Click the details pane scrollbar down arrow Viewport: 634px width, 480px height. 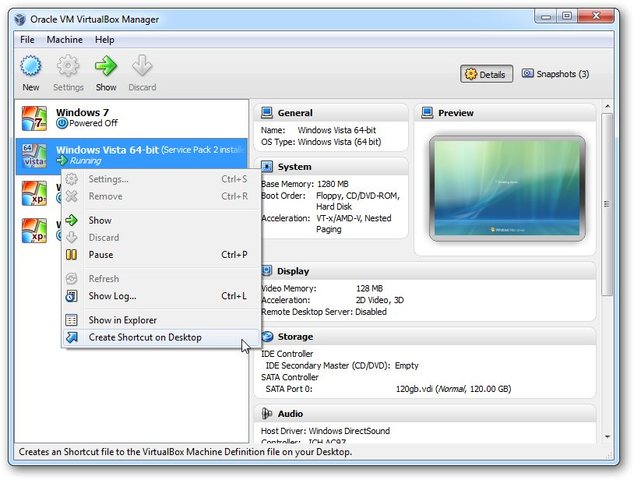click(x=607, y=437)
